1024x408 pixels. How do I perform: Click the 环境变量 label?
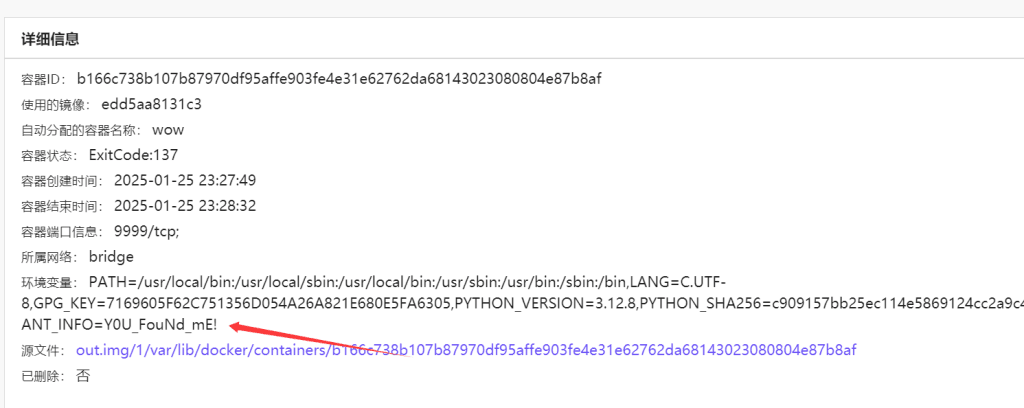[x=50, y=283]
